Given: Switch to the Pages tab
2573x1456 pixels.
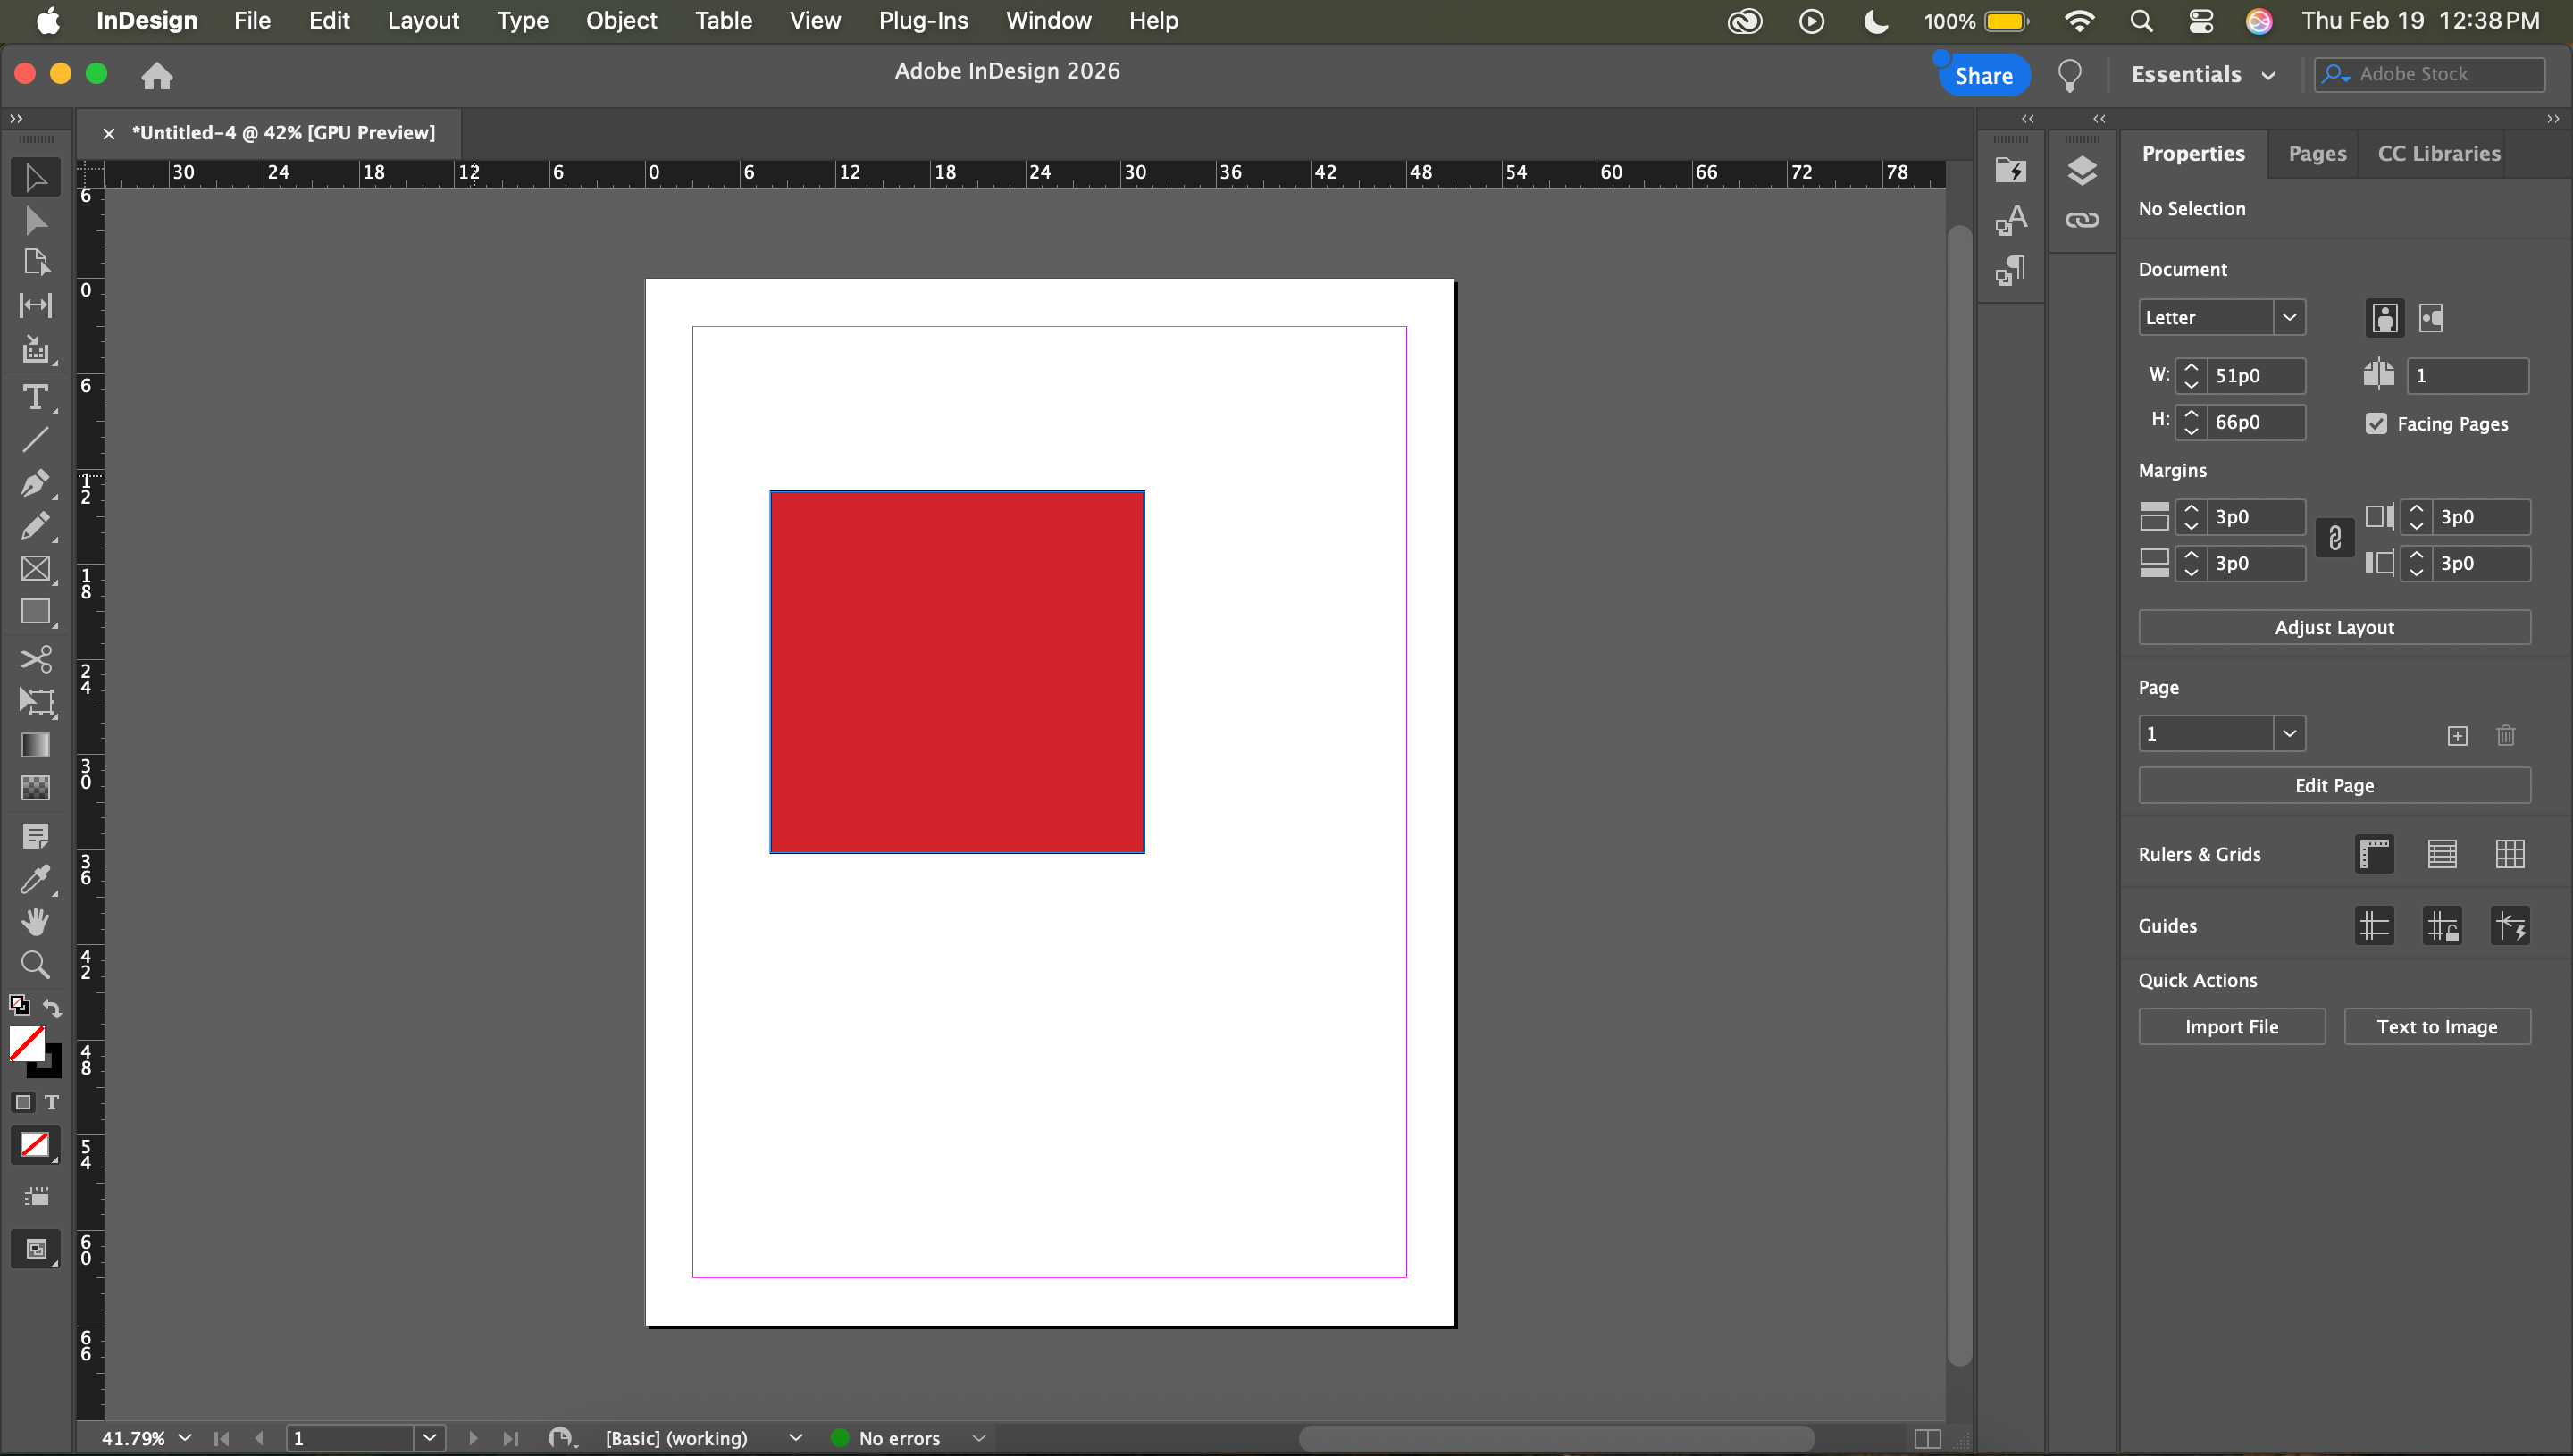Looking at the screenshot, I should 2316,154.
